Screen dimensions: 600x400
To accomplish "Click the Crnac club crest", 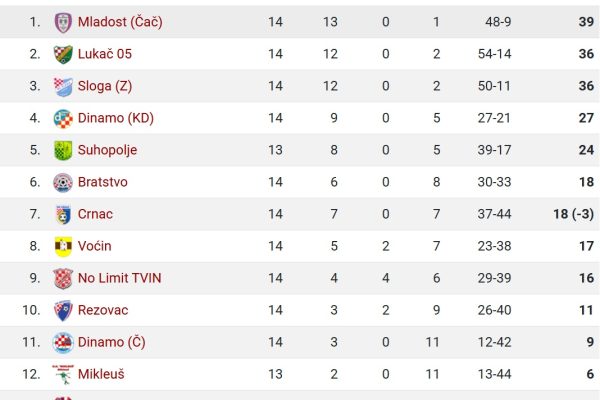I will 63,215.
